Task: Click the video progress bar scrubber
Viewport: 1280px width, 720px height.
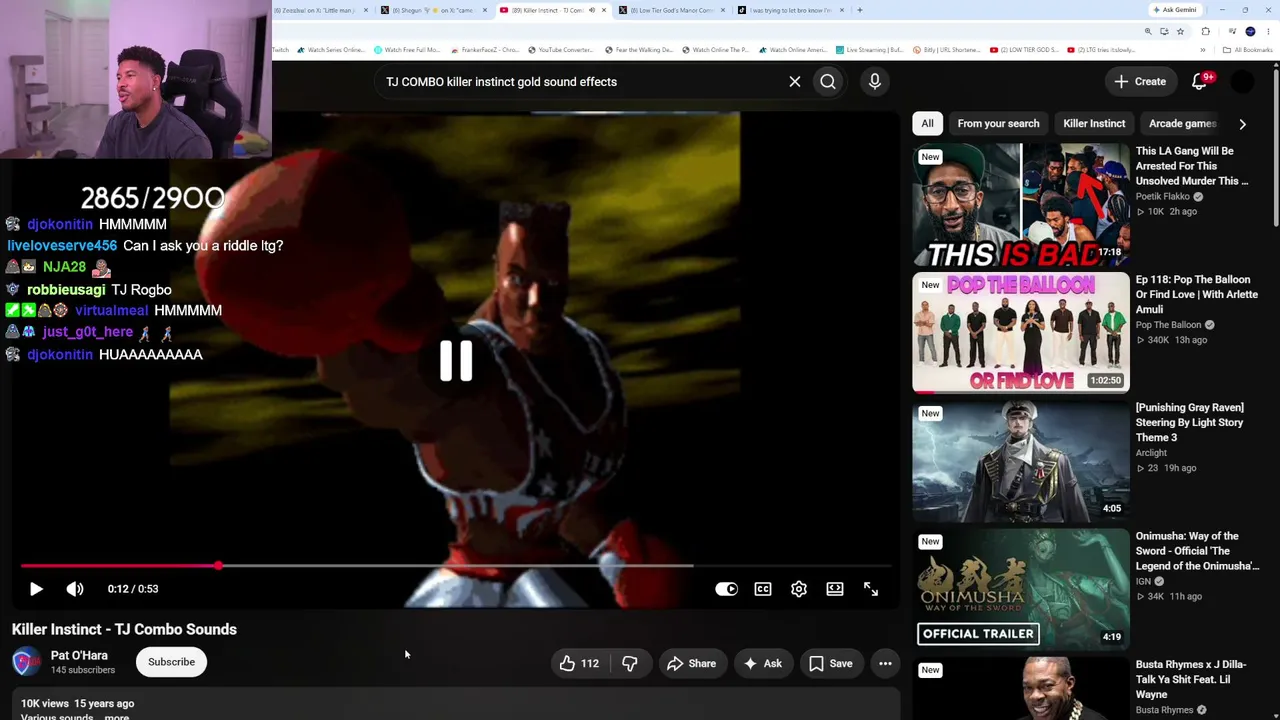Action: tap(218, 566)
